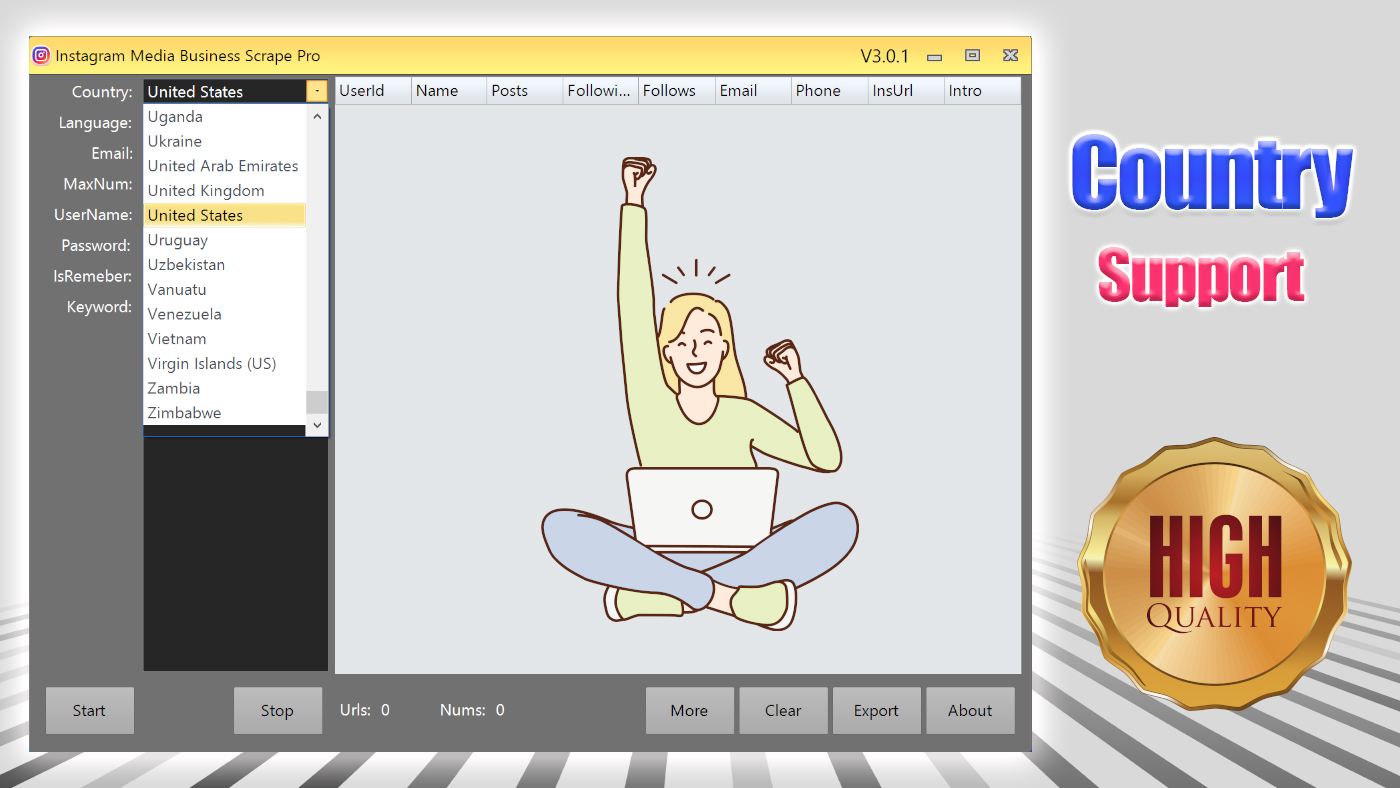
Task: Click the Country combo box field
Action: pos(225,91)
